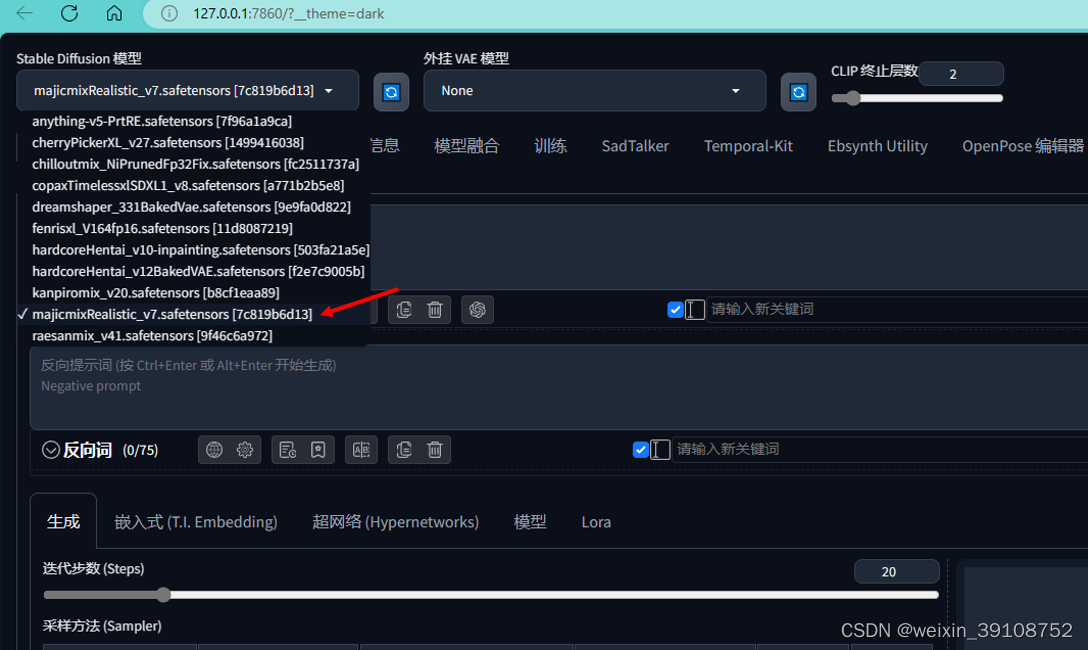Click the negative 请输入新关键词 input
The image size is (1088, 650).
pyautogui.click(x=880, y=450)
